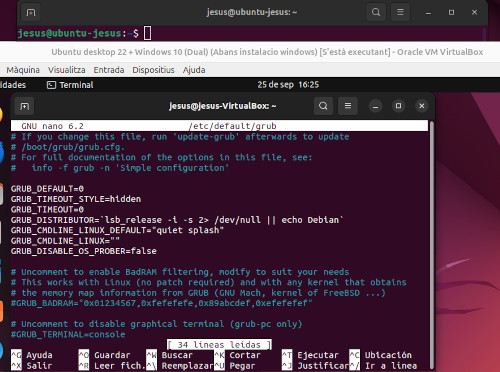The width and height of the screenshot is (500, 372).
Task: Click the GRUB_CMDLINE_LINUX="" line
Action: [x=65, y=241]
